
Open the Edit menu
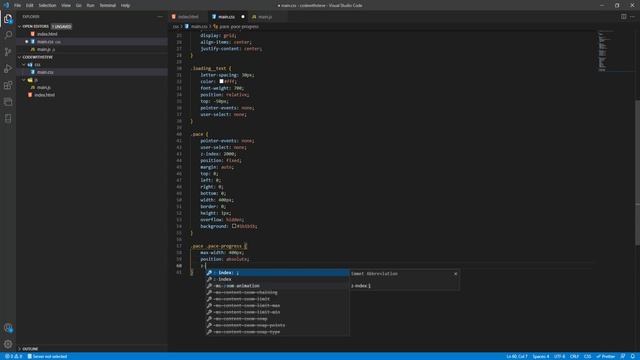[30, 5]
